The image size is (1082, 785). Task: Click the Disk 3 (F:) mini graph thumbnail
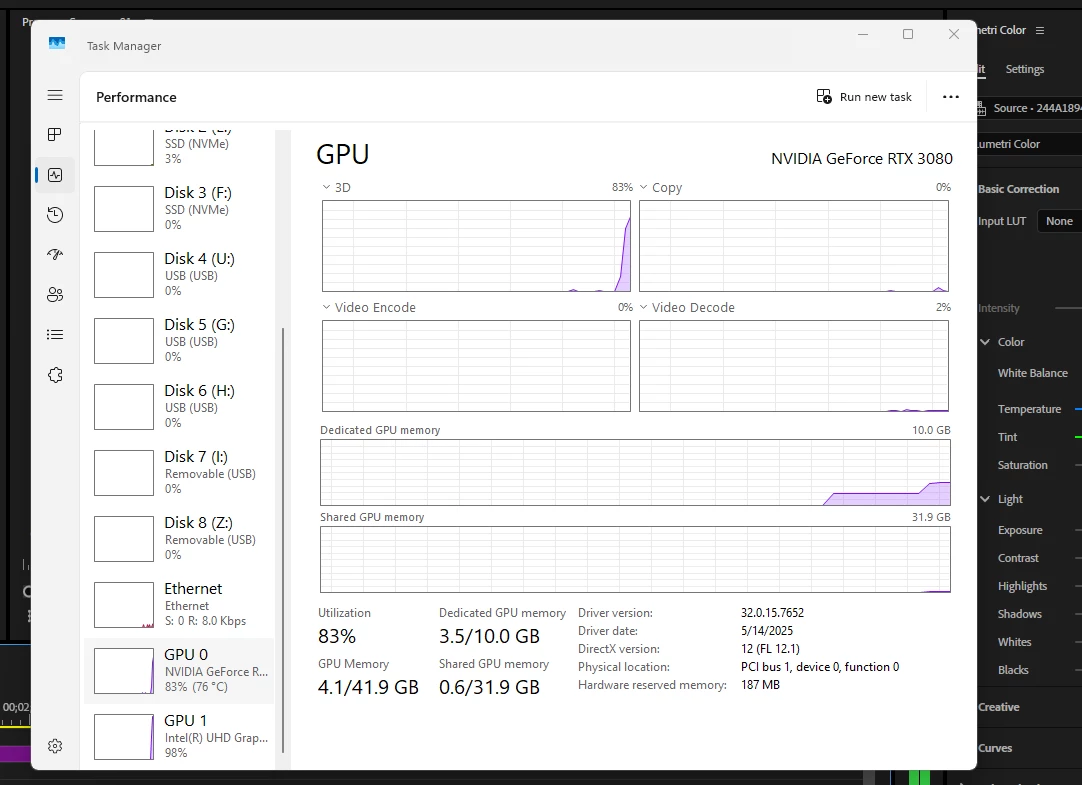124,209
